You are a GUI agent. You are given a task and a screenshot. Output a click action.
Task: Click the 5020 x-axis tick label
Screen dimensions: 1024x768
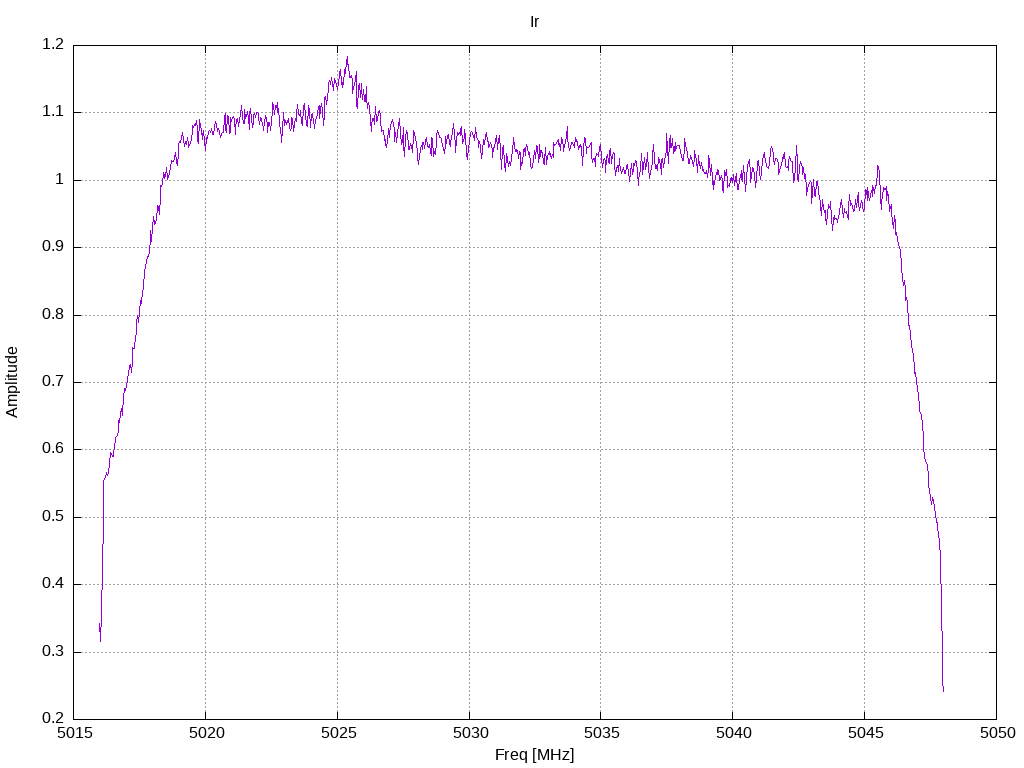(205, 733)
